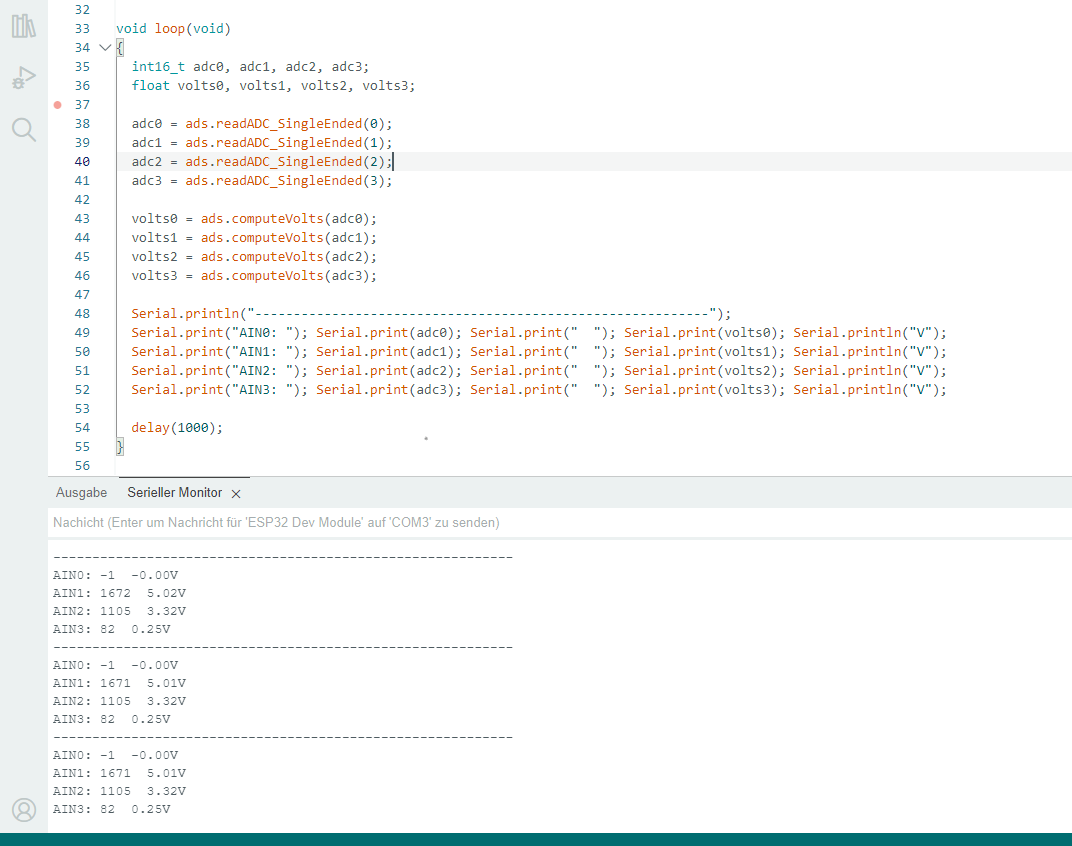Click line number 33 in gutter

(x=82, y=29)
